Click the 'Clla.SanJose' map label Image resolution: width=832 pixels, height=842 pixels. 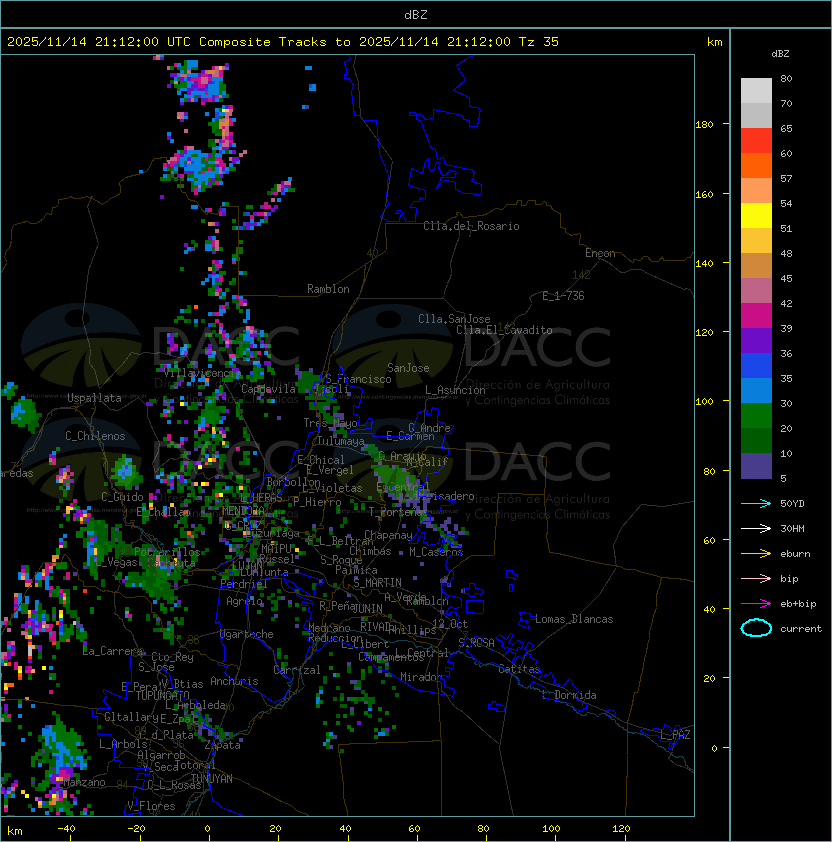point(454,319)
